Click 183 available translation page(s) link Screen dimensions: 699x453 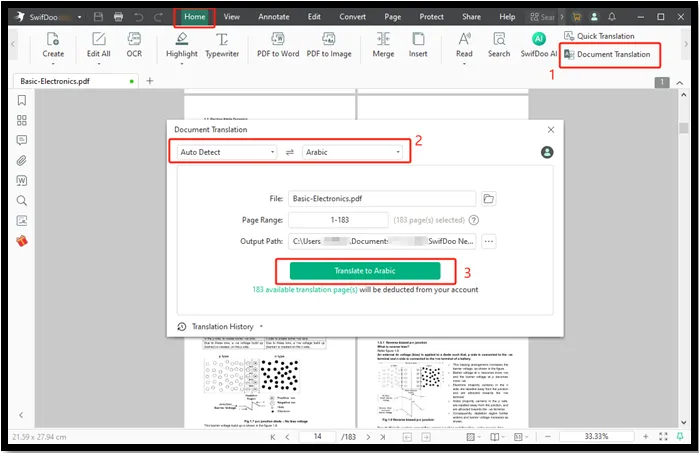(305, 290)
